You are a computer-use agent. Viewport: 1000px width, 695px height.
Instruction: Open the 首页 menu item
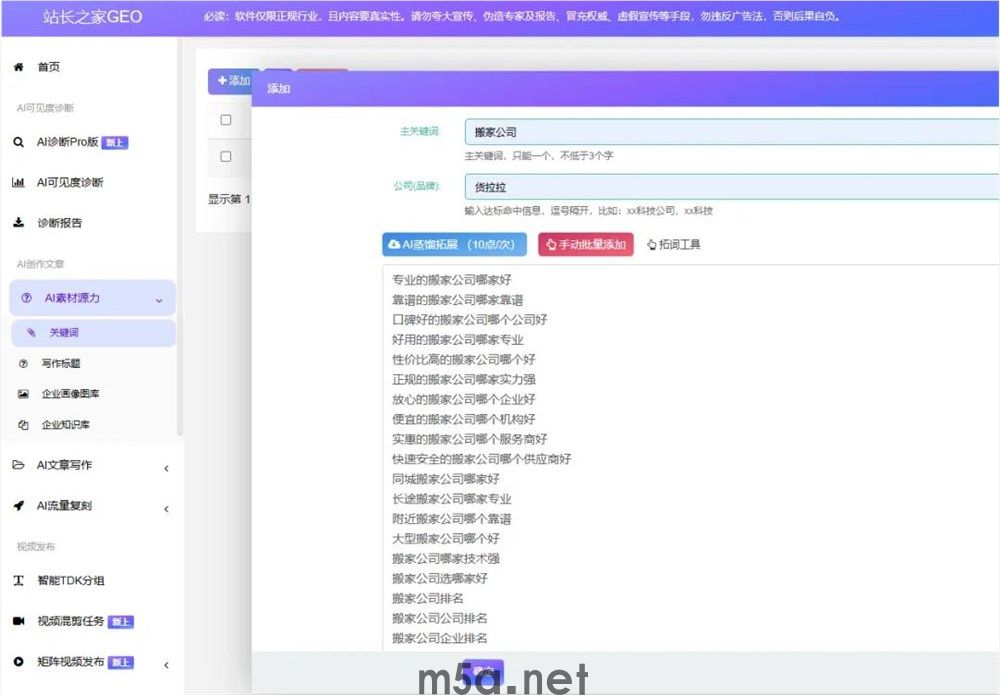48,67
